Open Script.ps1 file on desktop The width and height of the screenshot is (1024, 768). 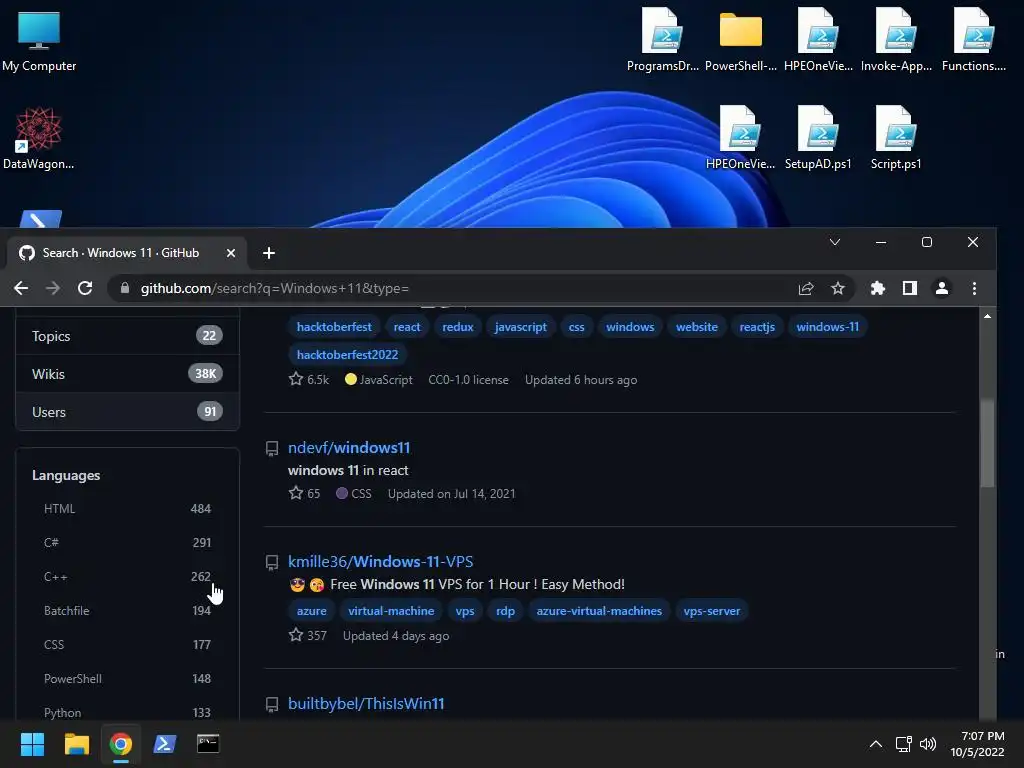(x=896, y=138)
